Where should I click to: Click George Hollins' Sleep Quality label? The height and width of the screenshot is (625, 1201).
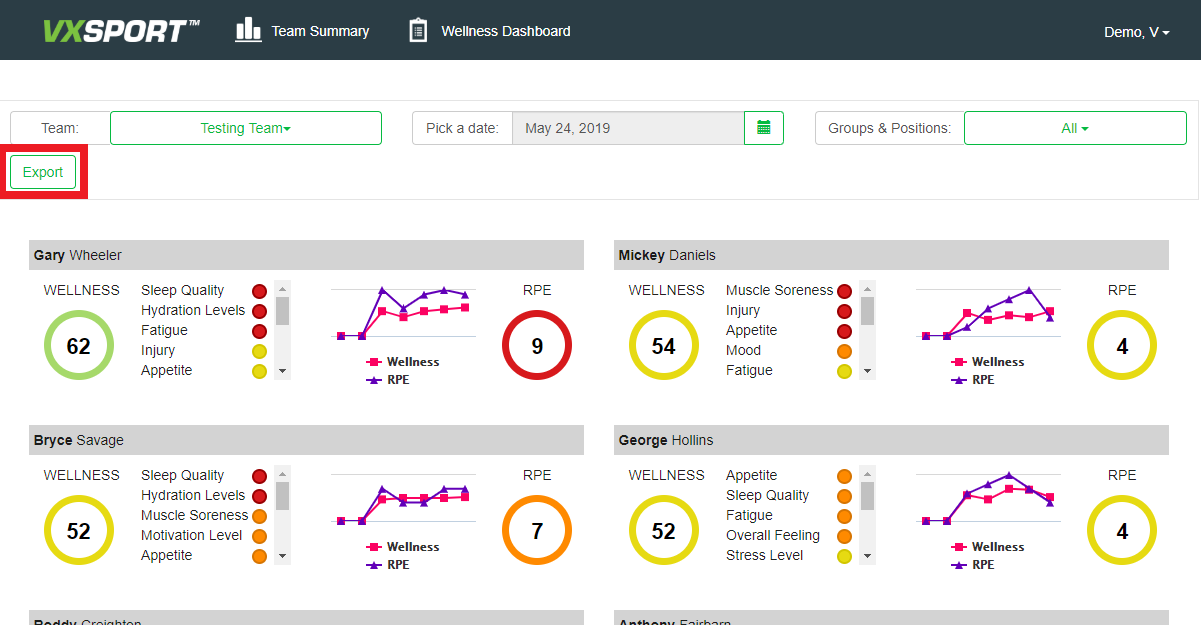[x=768, y=496]
